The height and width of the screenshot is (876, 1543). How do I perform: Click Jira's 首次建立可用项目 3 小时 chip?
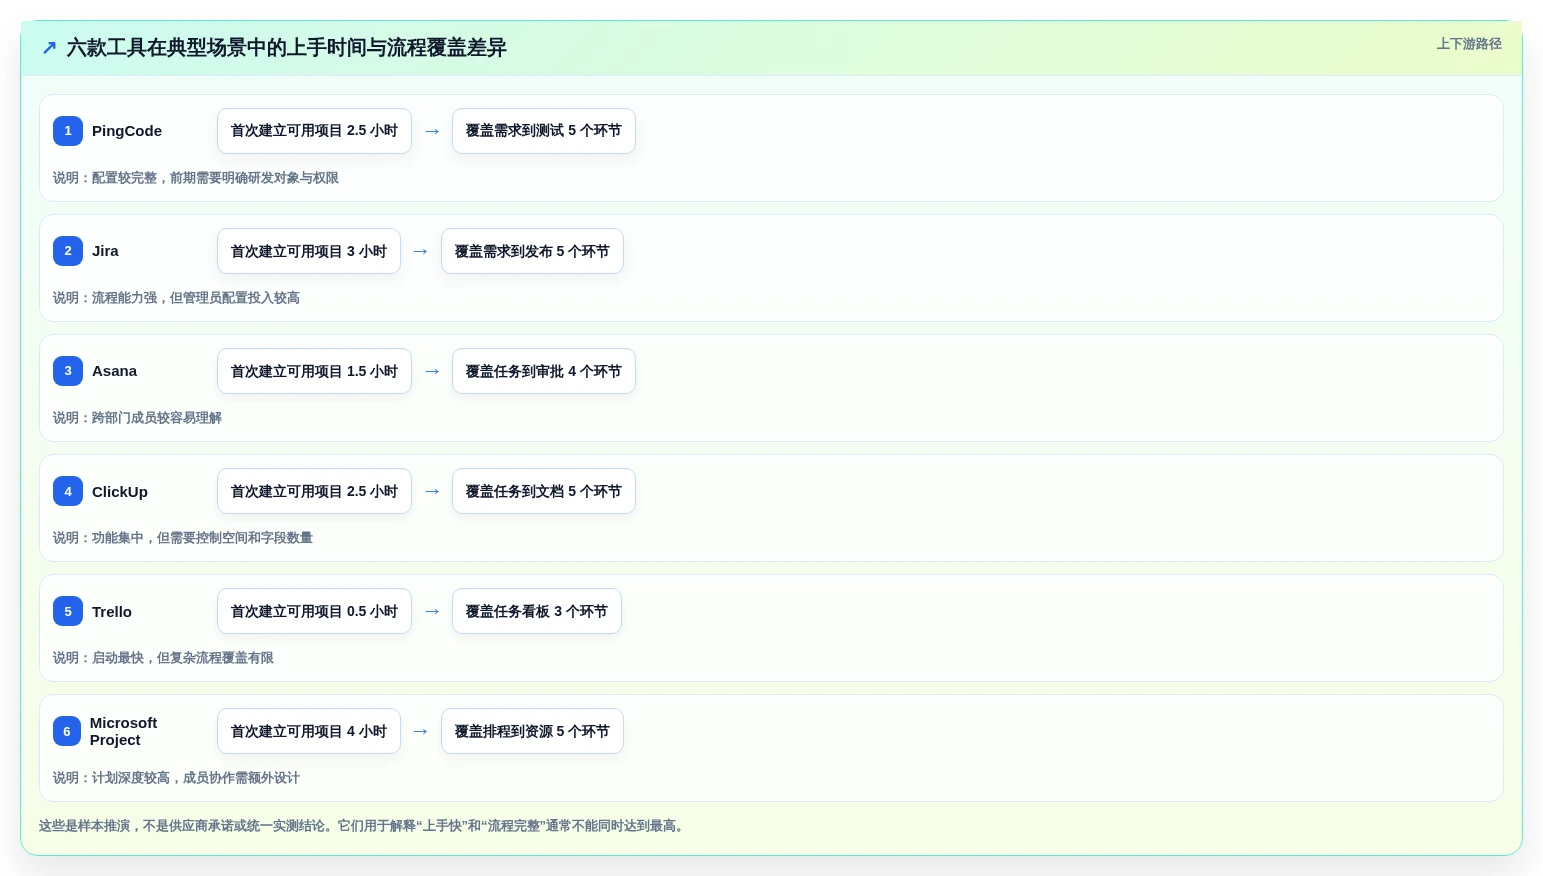point(309,251)
